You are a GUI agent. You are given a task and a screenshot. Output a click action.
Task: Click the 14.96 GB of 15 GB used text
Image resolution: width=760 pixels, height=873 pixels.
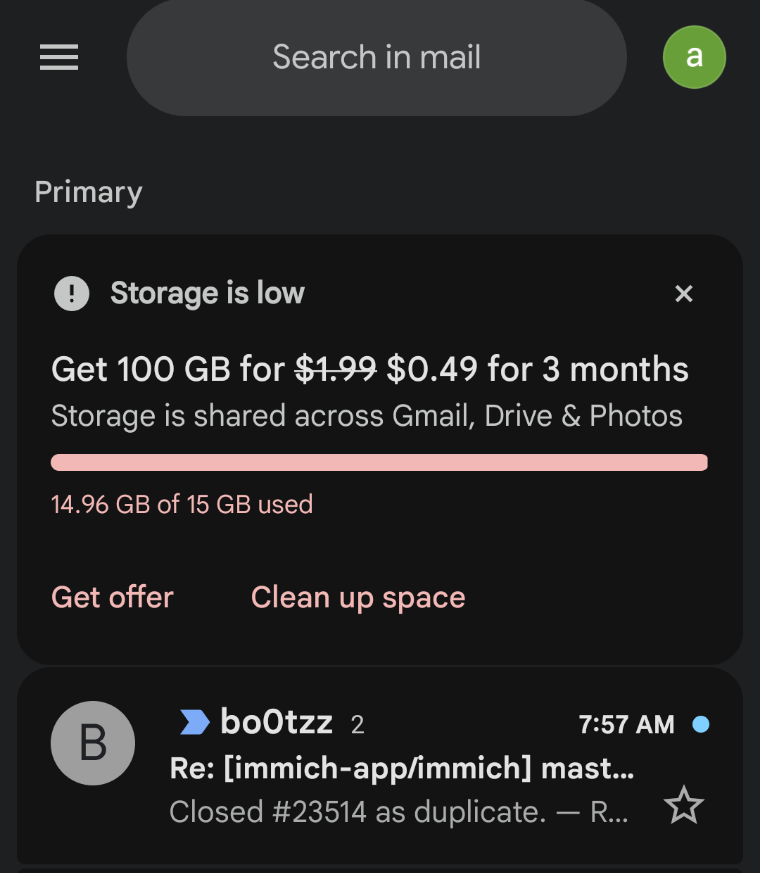click(x=182, y=504)
